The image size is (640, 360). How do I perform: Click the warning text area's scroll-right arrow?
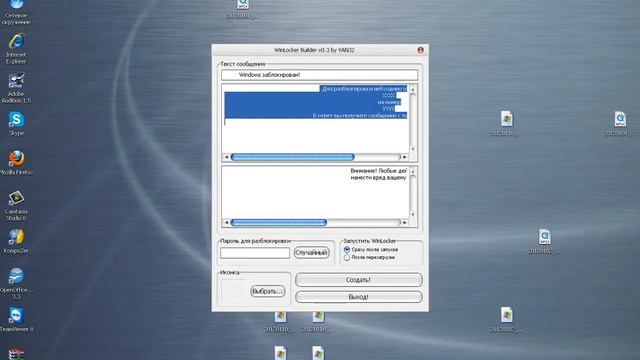click(404, 222)
